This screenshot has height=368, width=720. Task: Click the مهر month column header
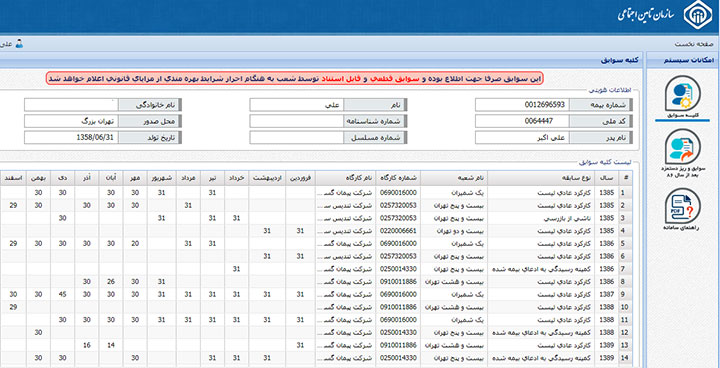pyautogui.click(x=135, y=178)
